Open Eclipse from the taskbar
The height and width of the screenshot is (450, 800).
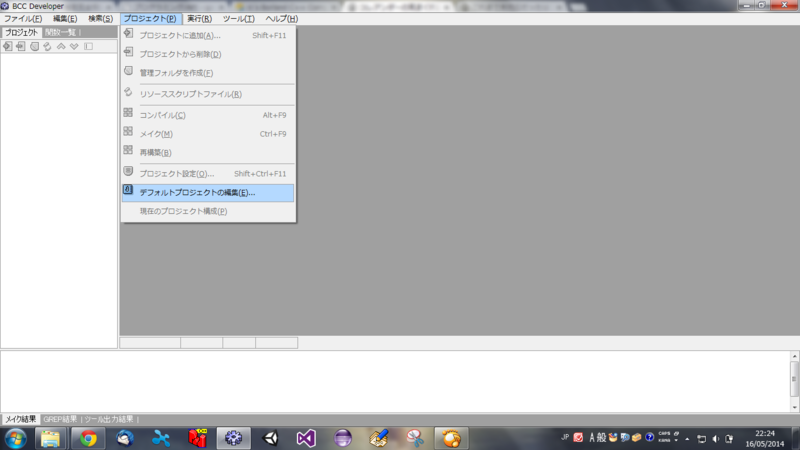tap(343, 439)
